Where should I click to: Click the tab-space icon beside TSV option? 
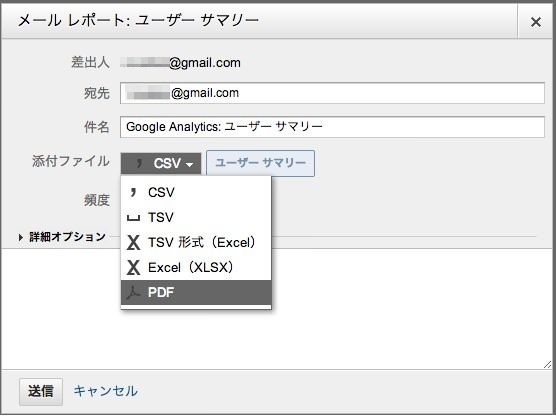click(x=133, y=218)
